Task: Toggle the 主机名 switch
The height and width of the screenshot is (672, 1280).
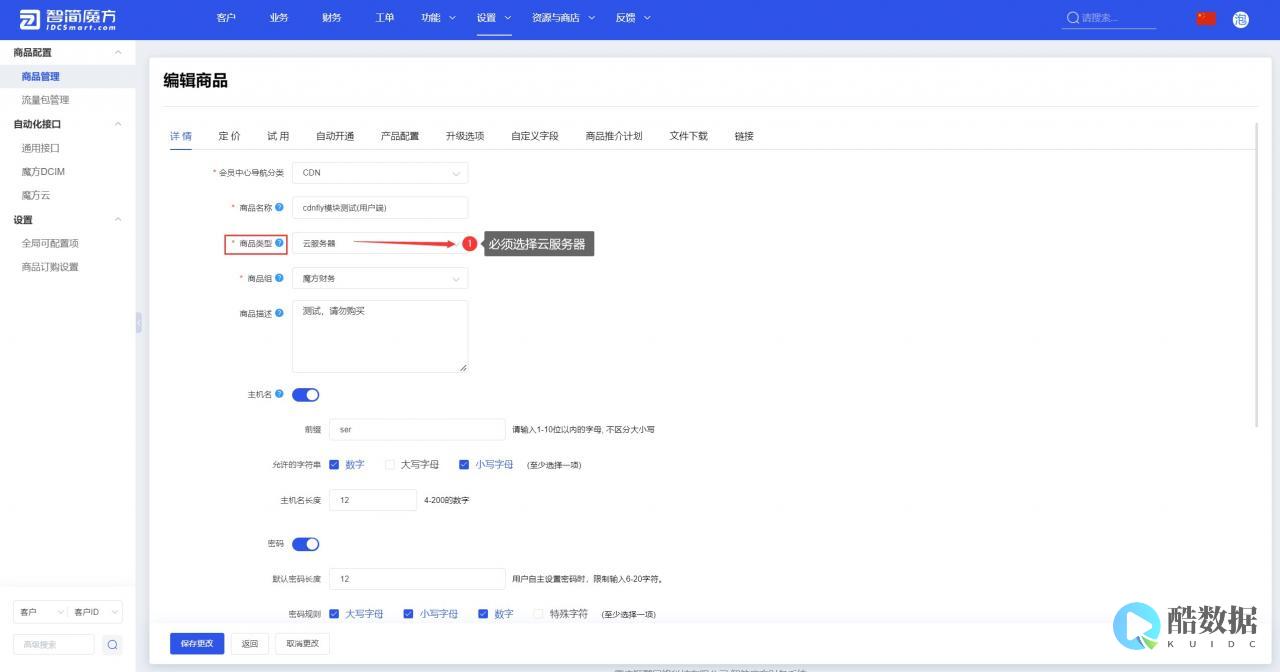Action: pyautogui.click(x=305, y=395)
